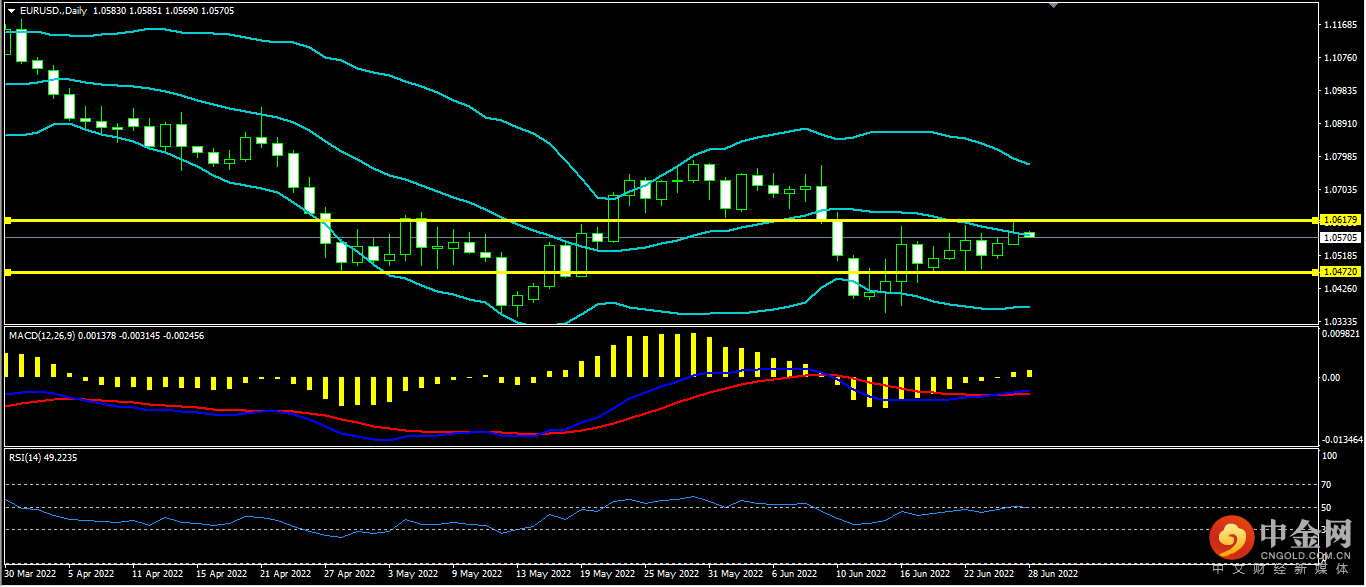Click the 6 Jun 2022 date label
Screen dimensions: 1366x587
796,575
